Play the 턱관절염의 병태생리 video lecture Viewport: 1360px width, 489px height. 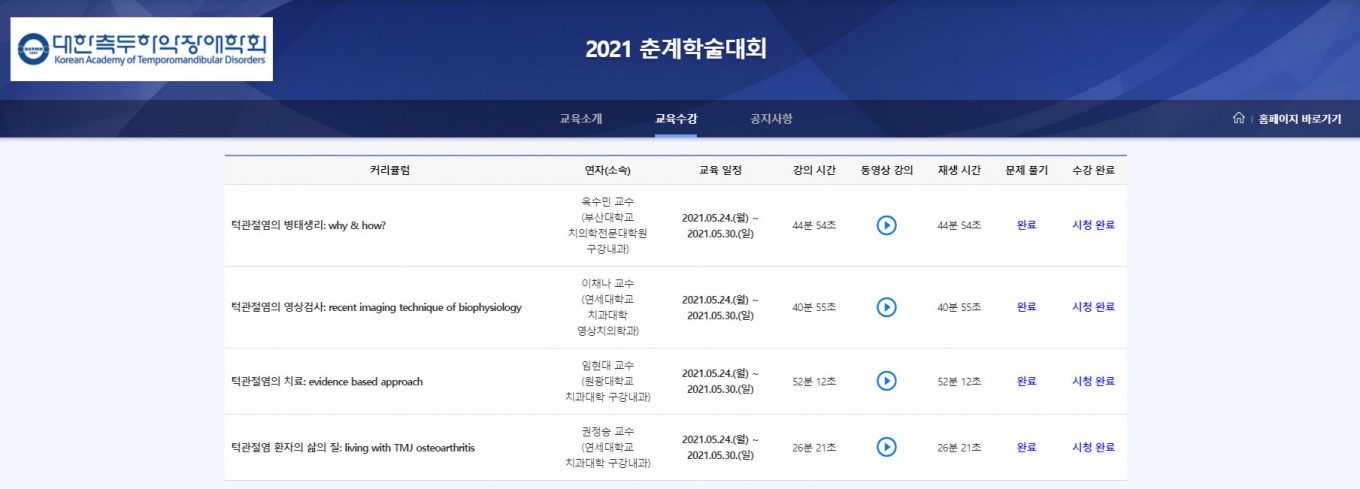886,225
